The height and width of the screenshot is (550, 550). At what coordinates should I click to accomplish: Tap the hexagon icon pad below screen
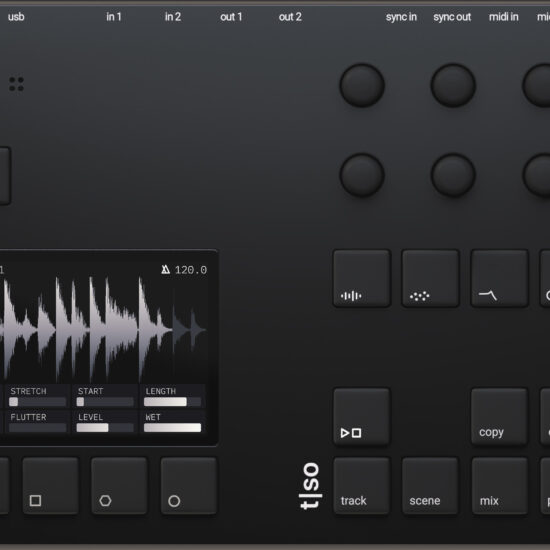[119, 485]
